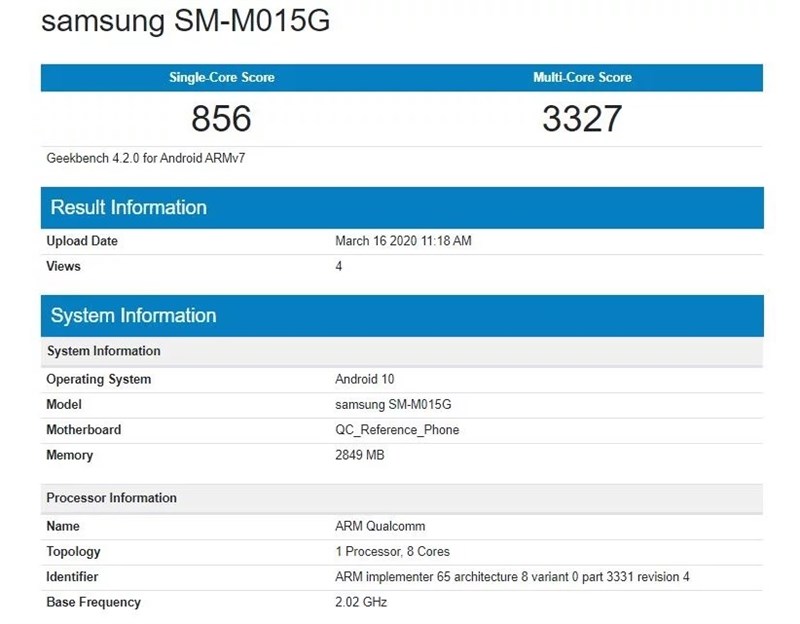Select the Topology row showing 8 Cores
Screen dimensions: 800x624
coord(388,550)
